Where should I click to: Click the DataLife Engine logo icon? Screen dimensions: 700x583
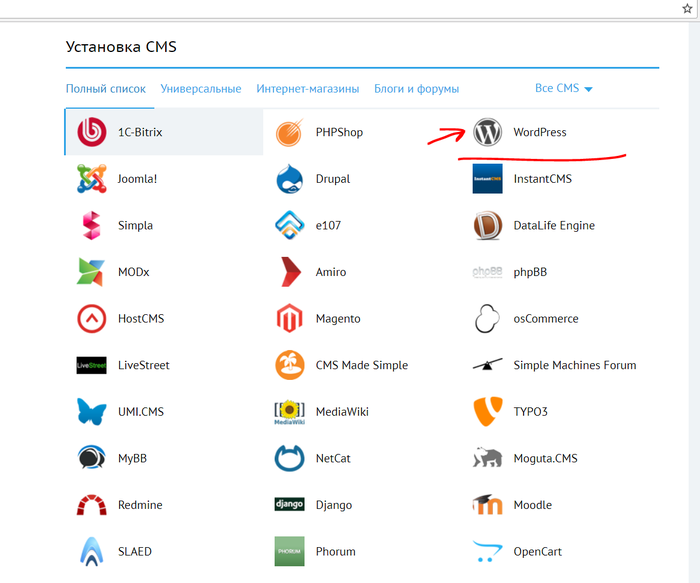(x=488, y=225)
